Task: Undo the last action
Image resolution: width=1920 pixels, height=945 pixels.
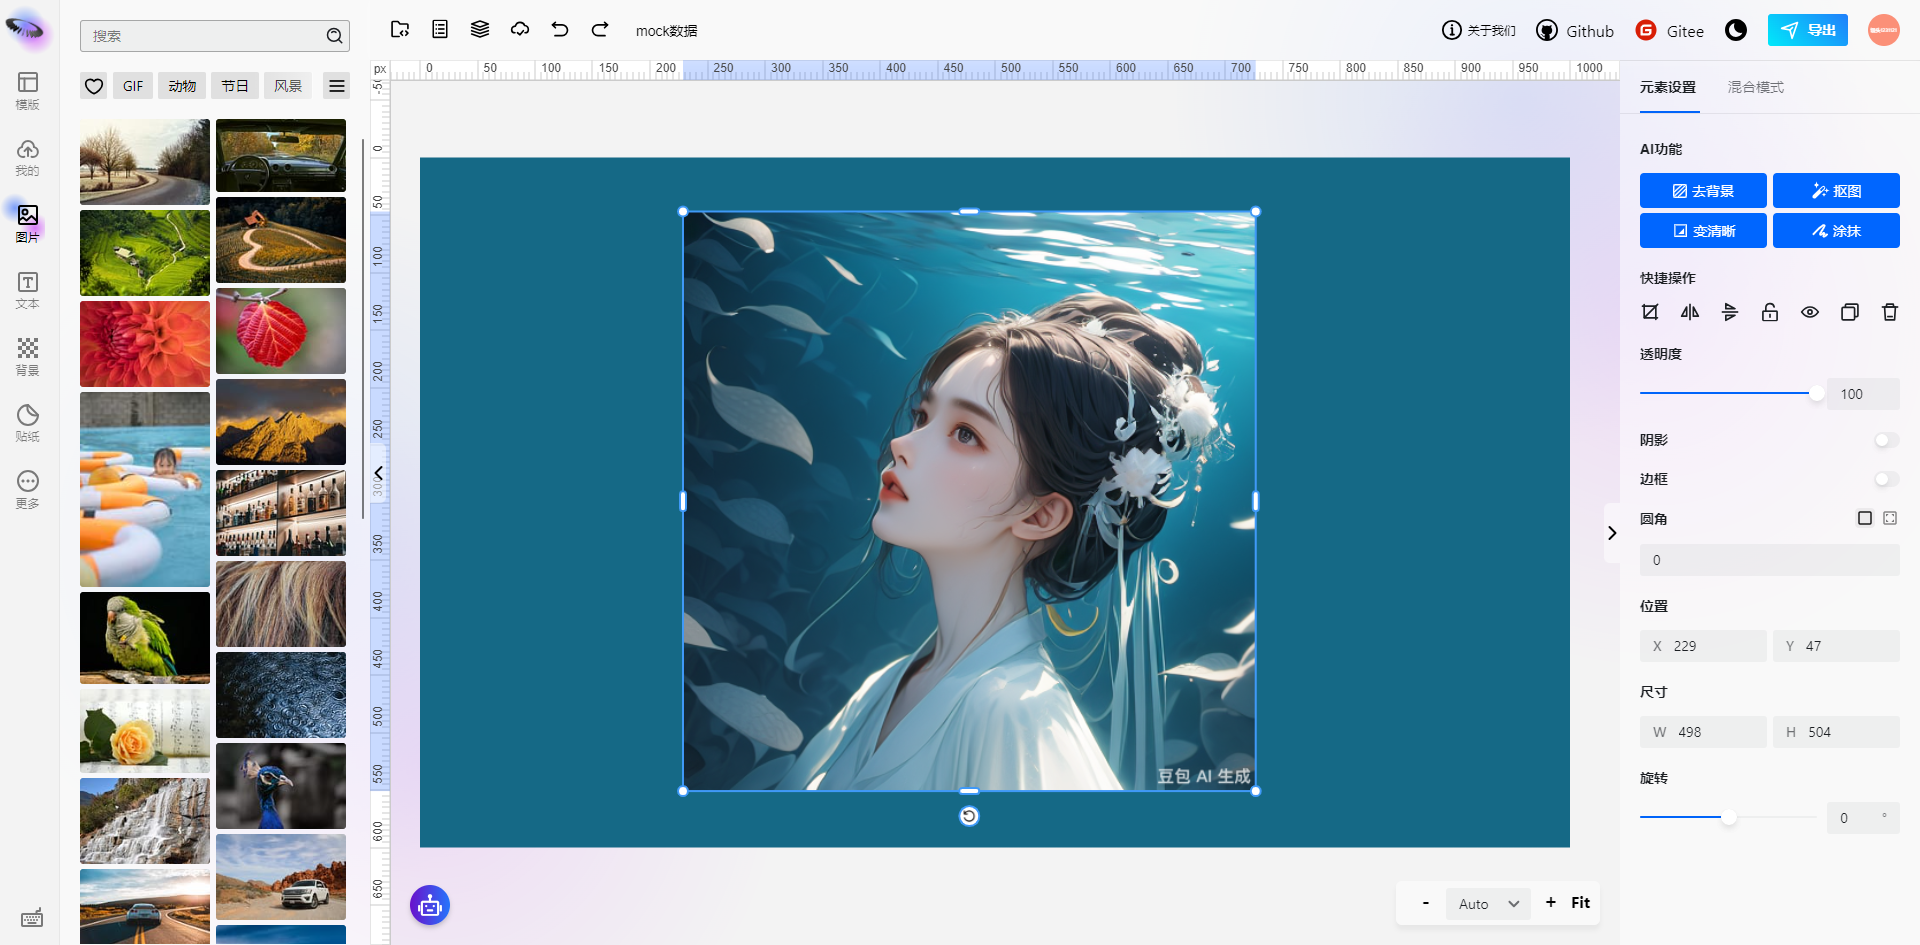Action: point(560,30)
